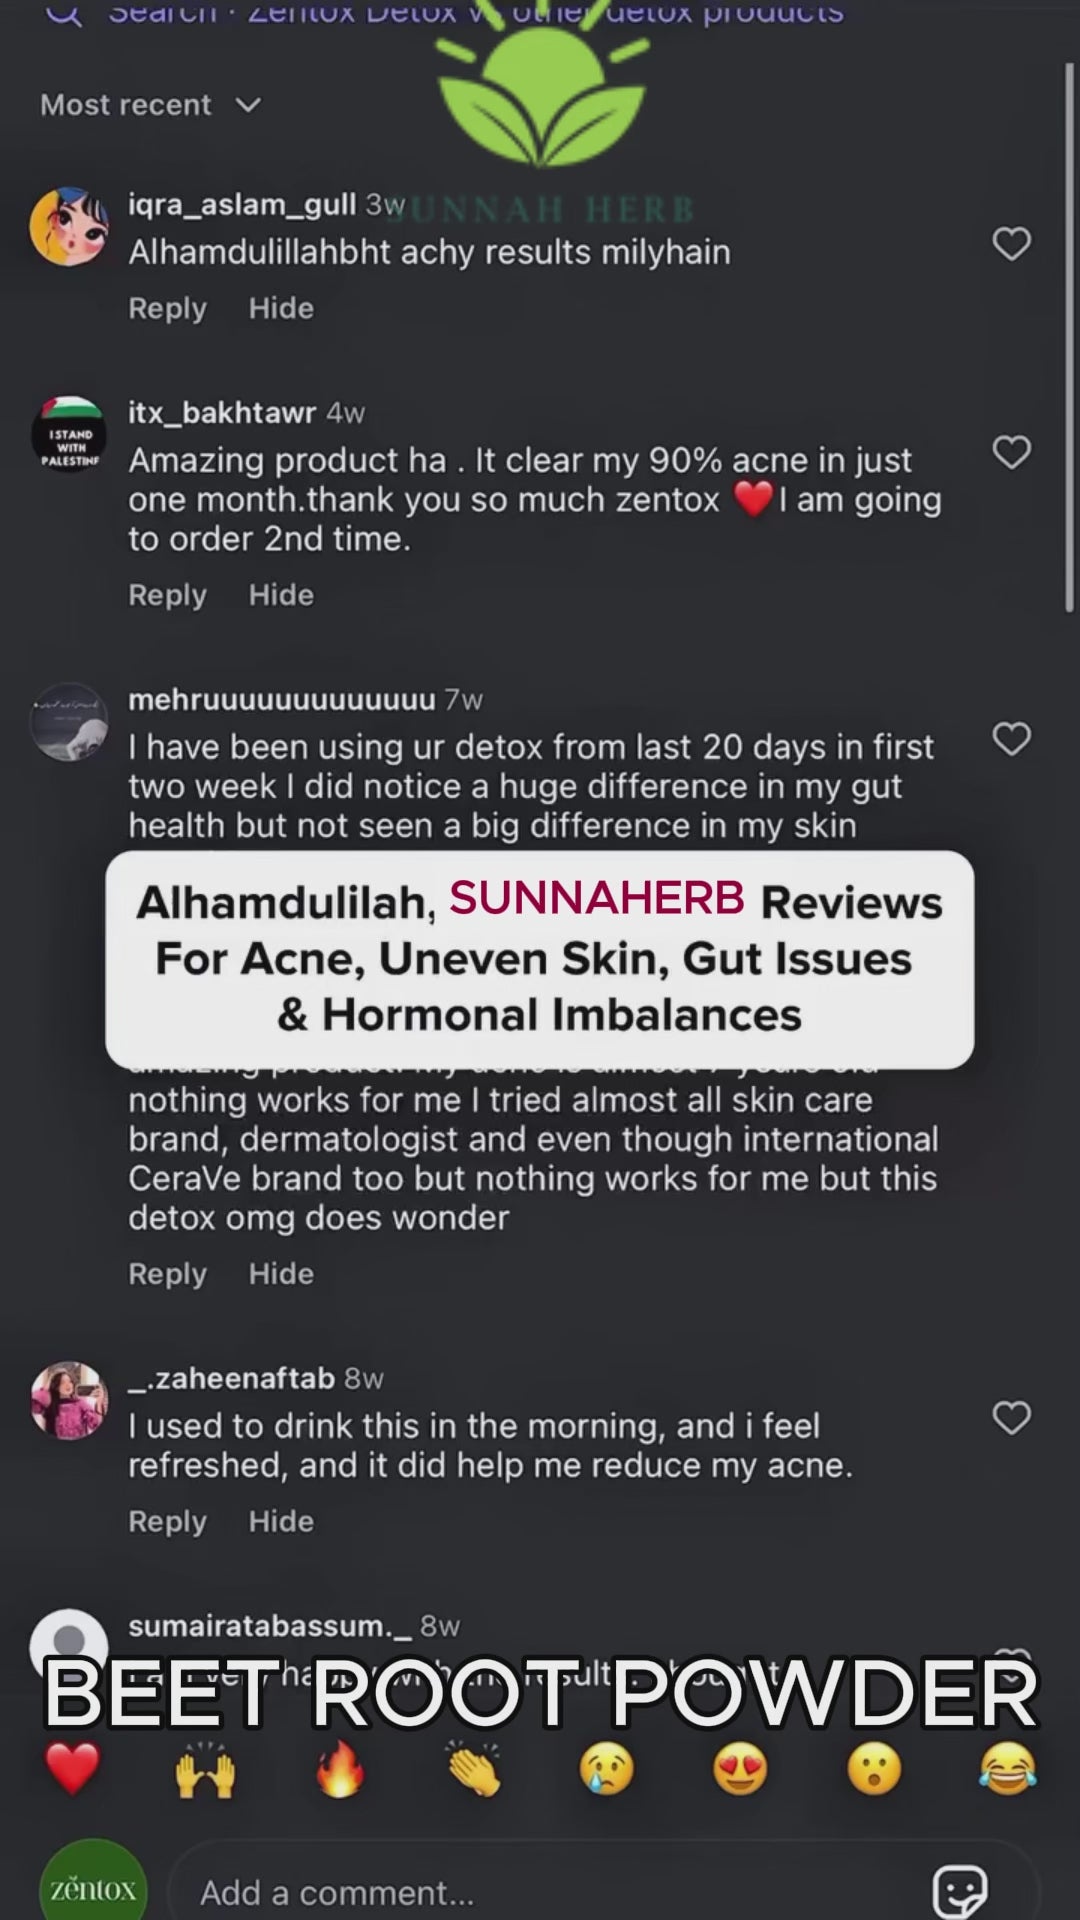Tap the red heart emoji reaction
The width and height of the screenshot is (1080, 1920).
point(72,1768)
